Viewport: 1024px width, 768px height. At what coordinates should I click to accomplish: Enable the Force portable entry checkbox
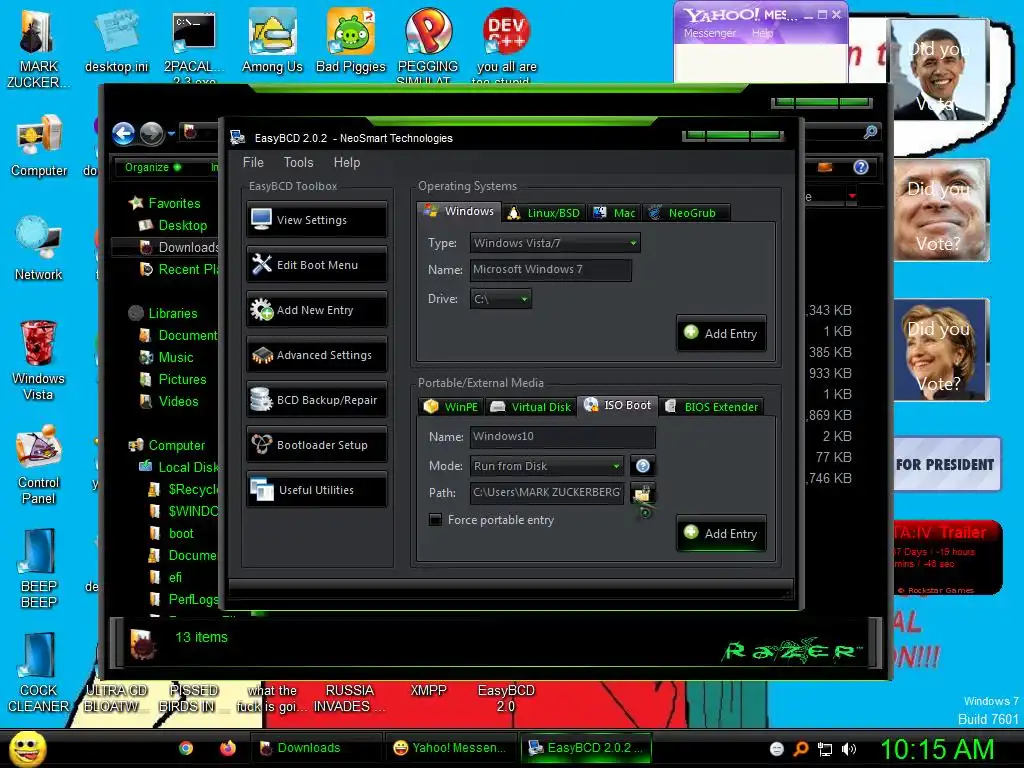tap(435, 520)
